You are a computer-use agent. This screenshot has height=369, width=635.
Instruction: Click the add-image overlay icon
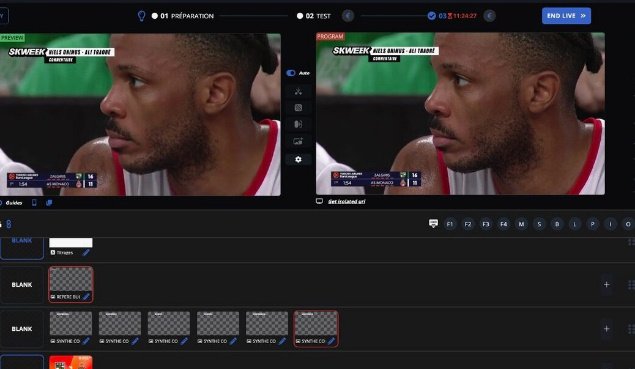[298, 141]
